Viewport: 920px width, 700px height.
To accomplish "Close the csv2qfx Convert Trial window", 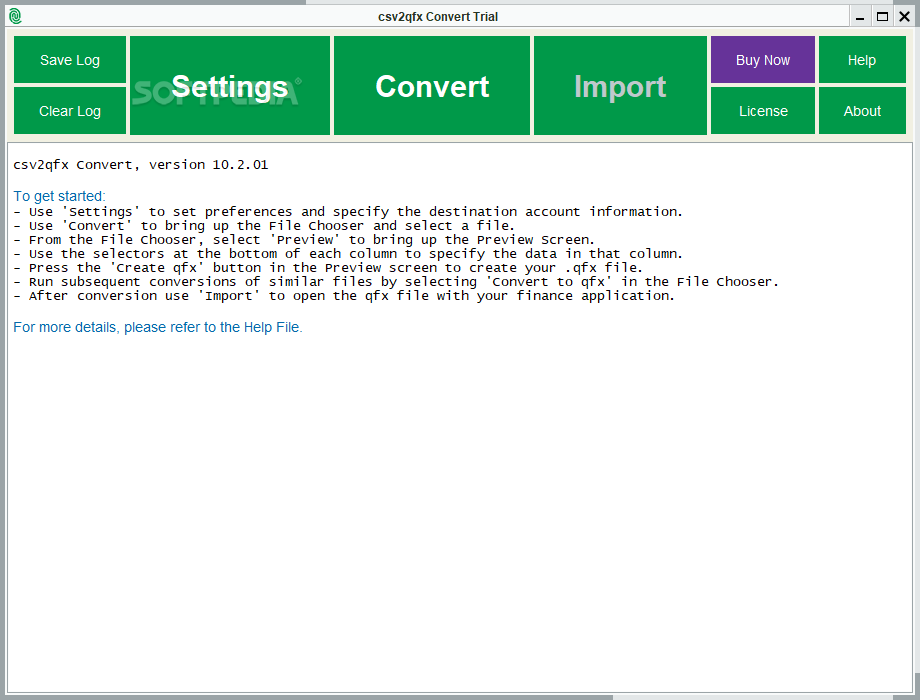I will pos(904,16).
